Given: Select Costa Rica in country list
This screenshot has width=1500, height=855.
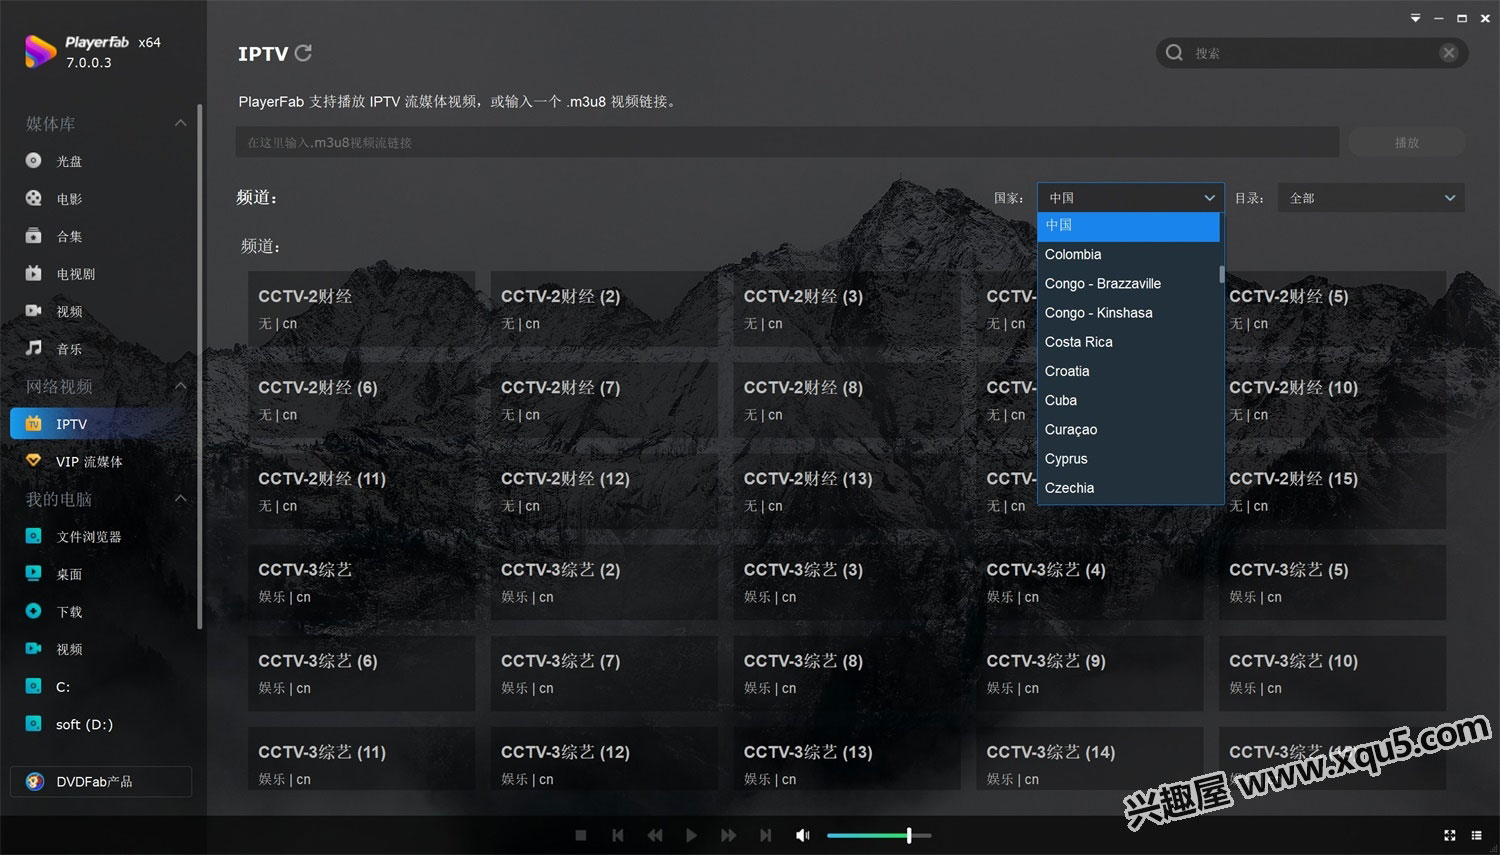Looking at the screenshot, I should 1128,342.
